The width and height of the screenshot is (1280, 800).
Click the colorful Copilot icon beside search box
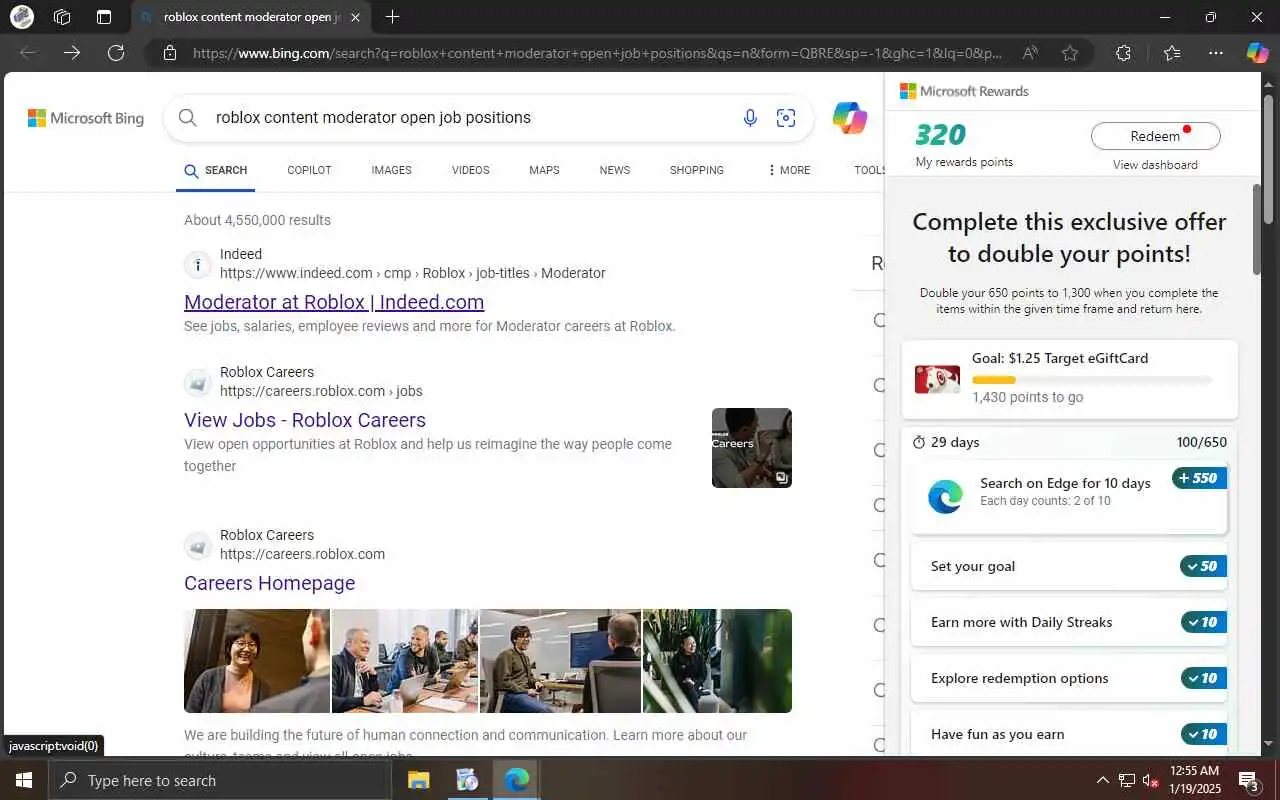850,118
